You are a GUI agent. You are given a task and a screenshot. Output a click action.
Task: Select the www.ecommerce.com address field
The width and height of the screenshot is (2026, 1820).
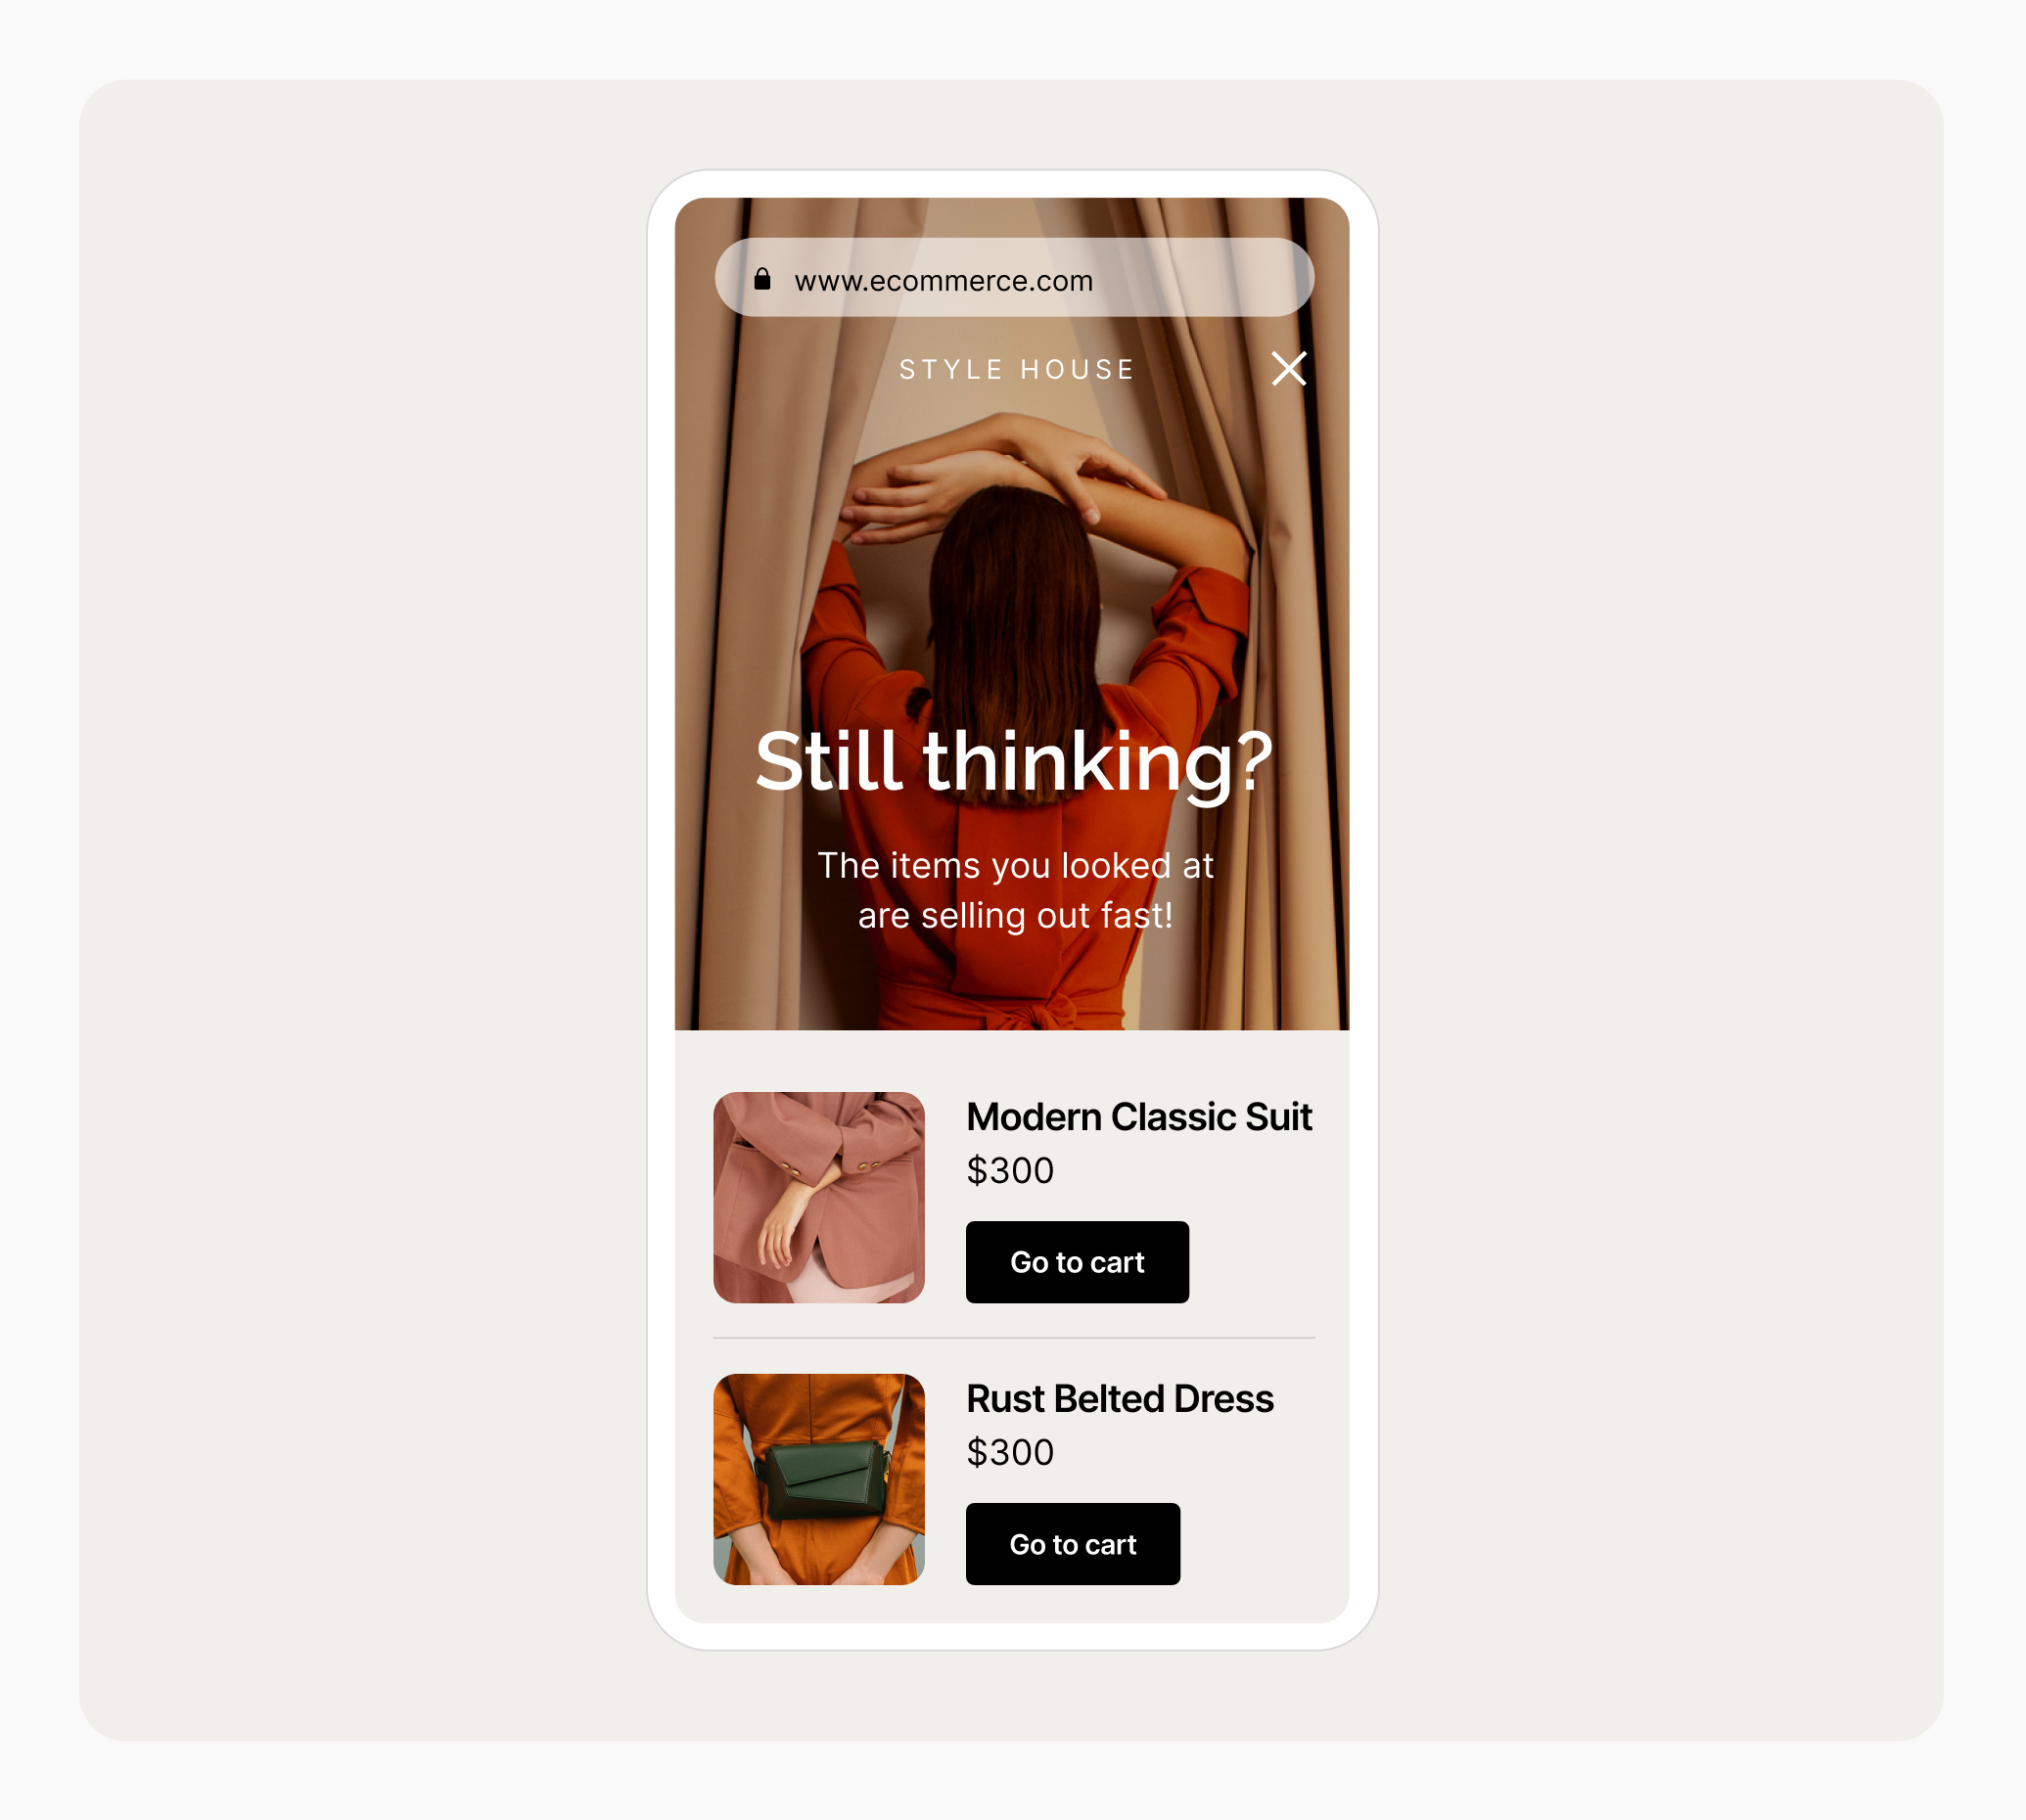(x=1014, y=277)
